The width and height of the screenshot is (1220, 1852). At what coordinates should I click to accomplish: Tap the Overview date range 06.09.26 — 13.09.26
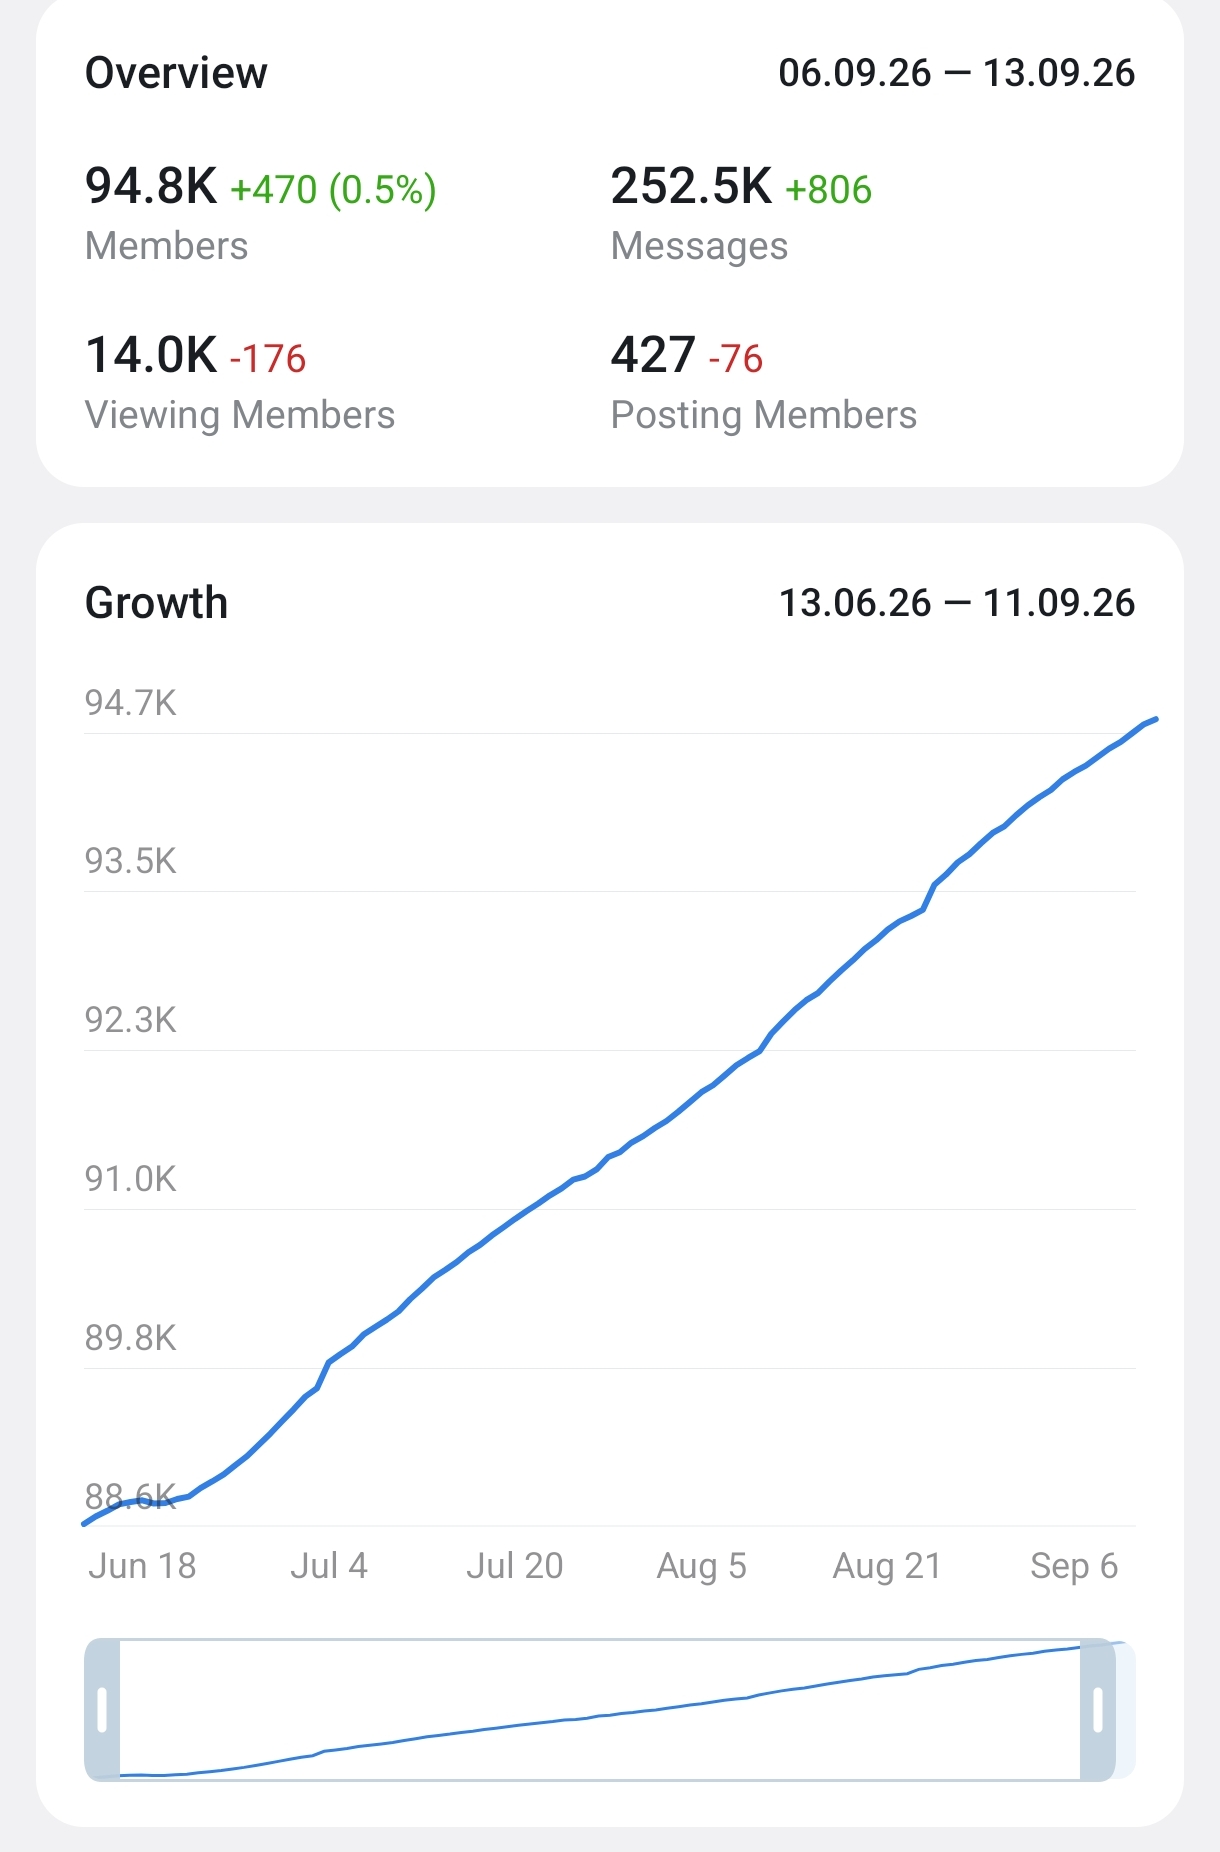(957, 73)
